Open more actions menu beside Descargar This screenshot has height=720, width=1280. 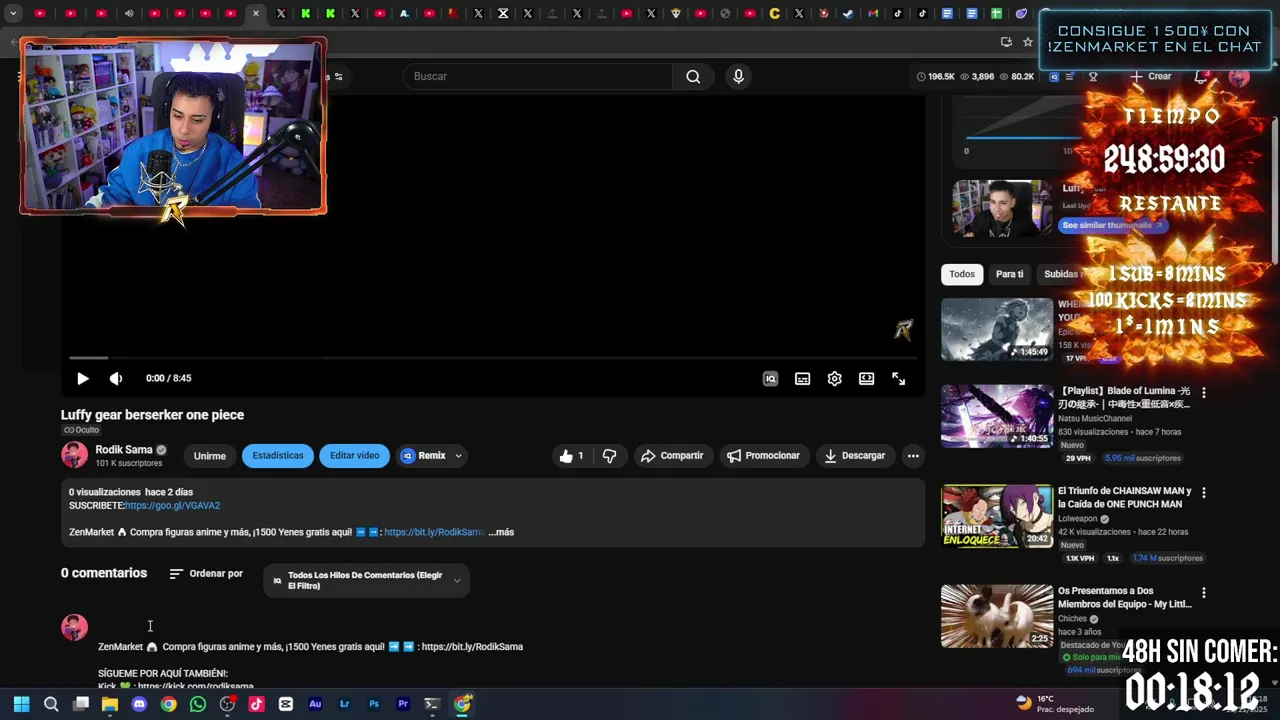click(x=913, y=456)
